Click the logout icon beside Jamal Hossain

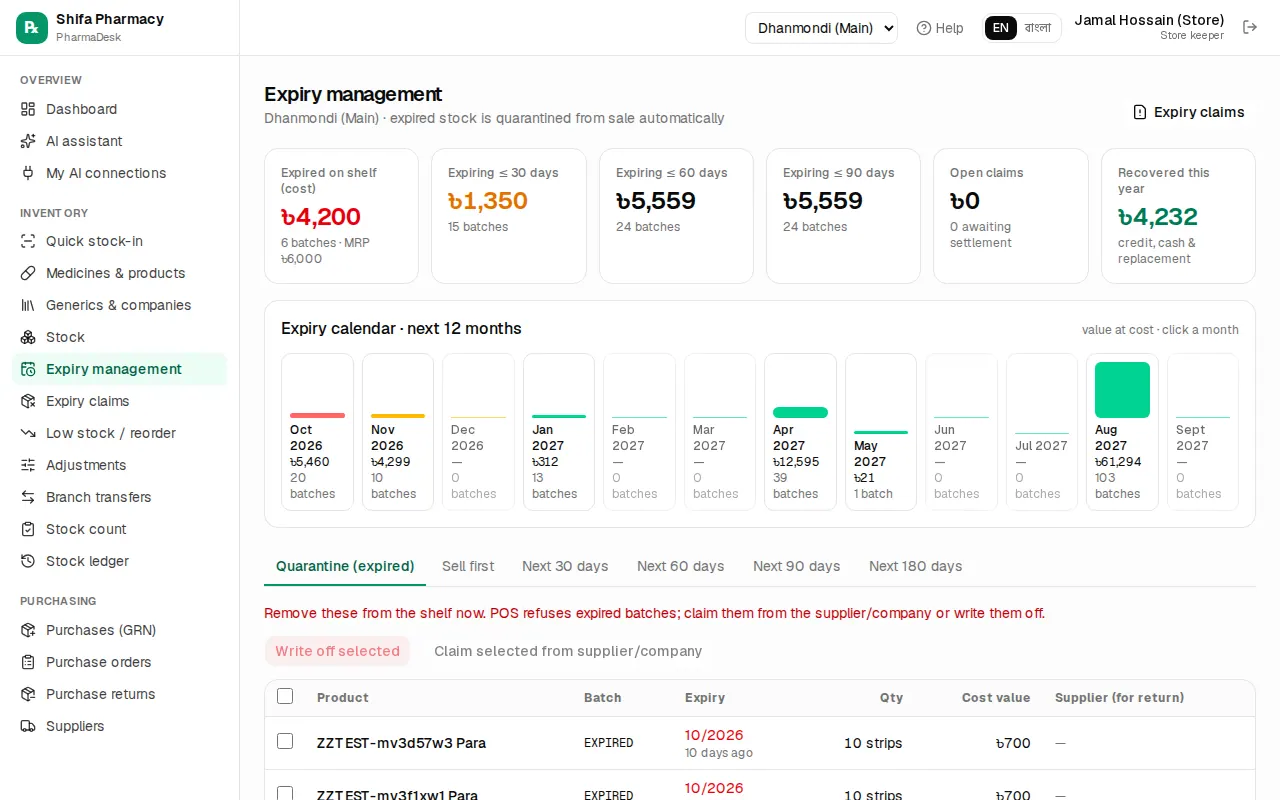1250,27
